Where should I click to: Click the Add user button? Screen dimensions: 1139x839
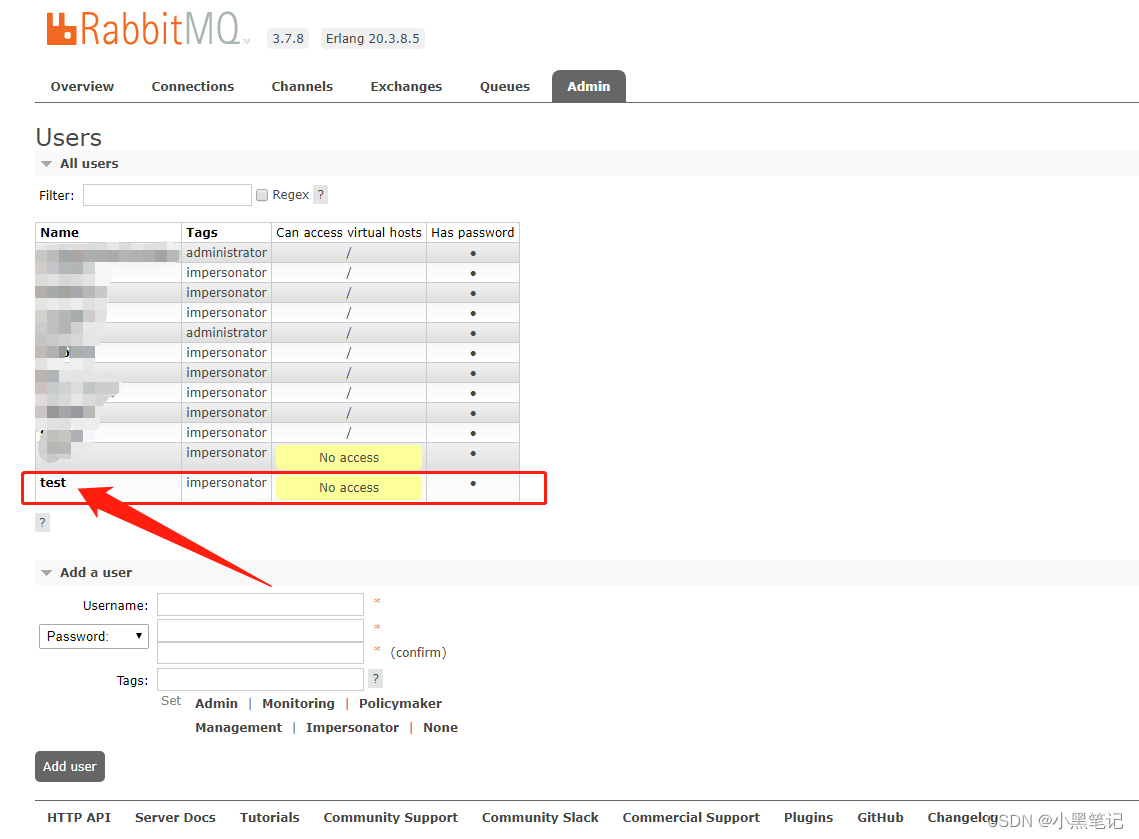pyautogui.click(x=70, y=766)
